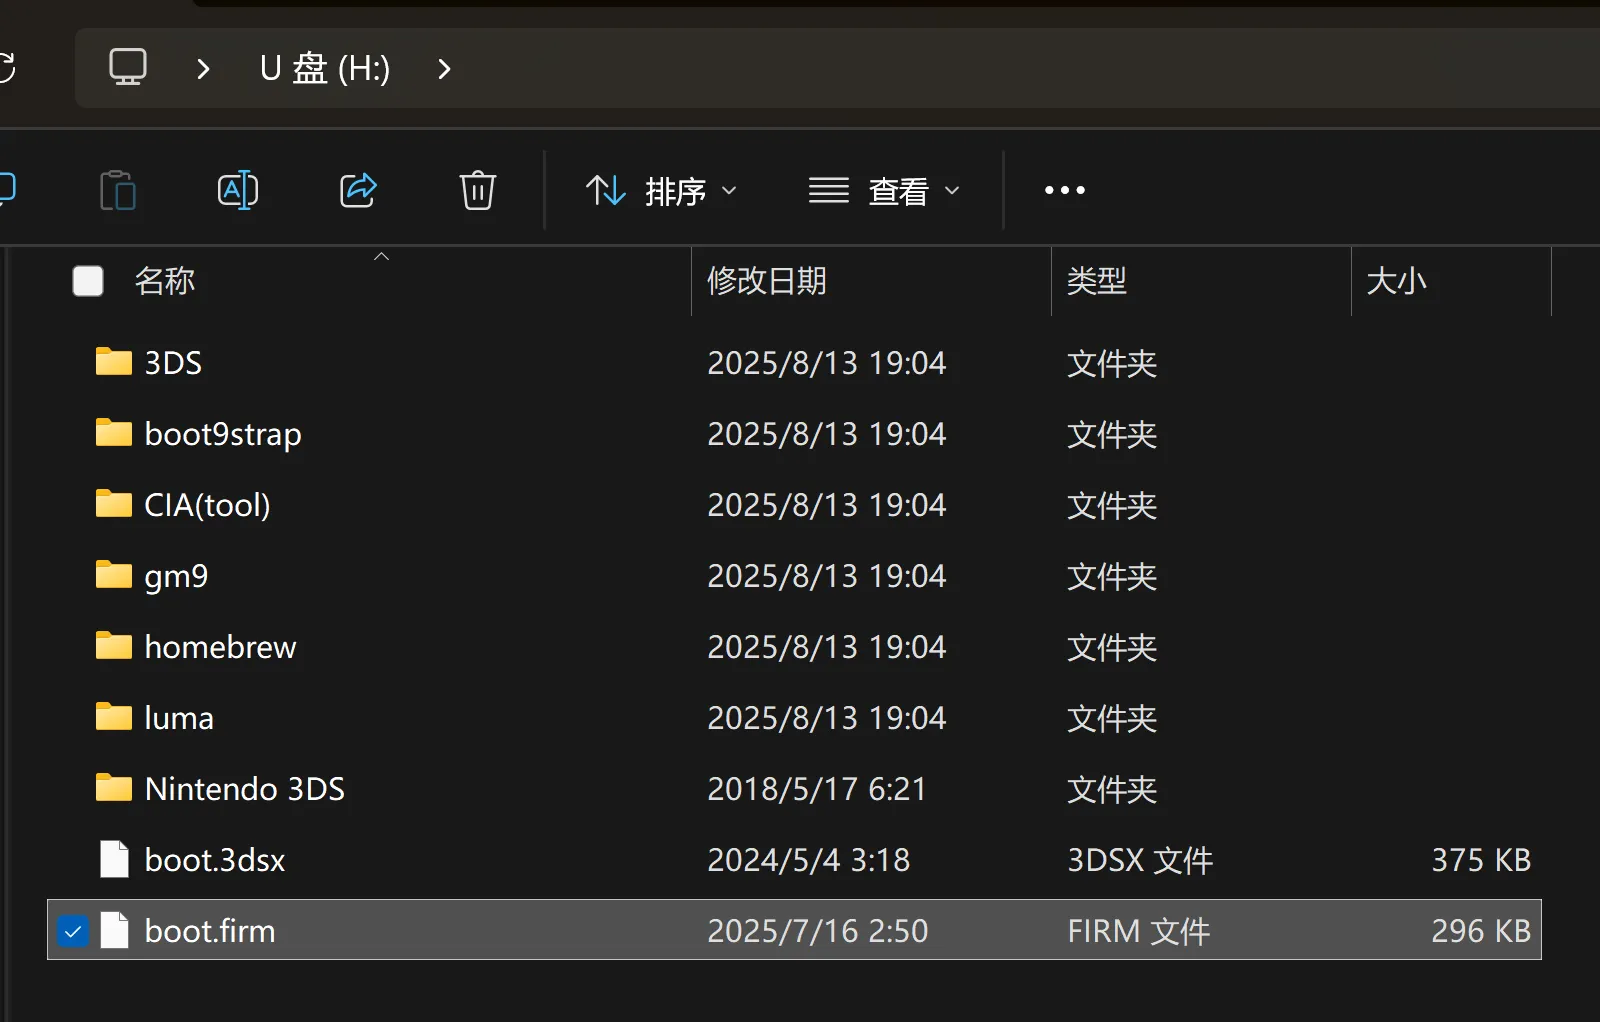Screen dimensions: 1600x1022
Task: Select the Nintendo 3DS folder
Action: pyautogui.click(x=244, y=789)
